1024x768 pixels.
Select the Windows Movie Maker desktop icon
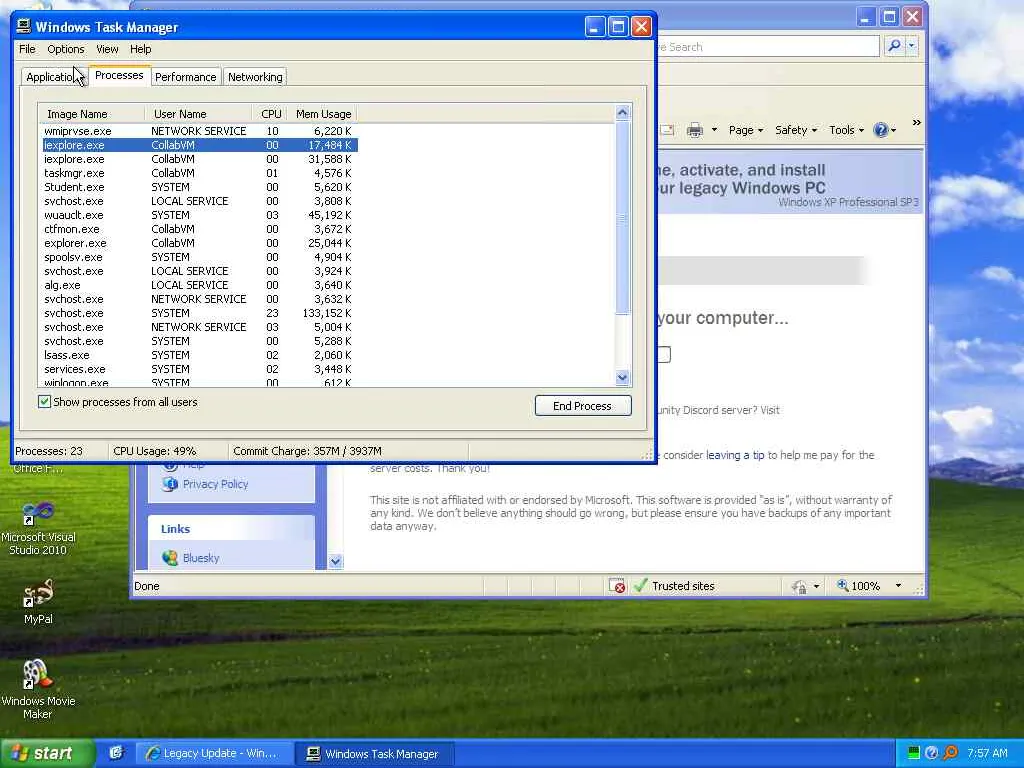tap(38, 690)
